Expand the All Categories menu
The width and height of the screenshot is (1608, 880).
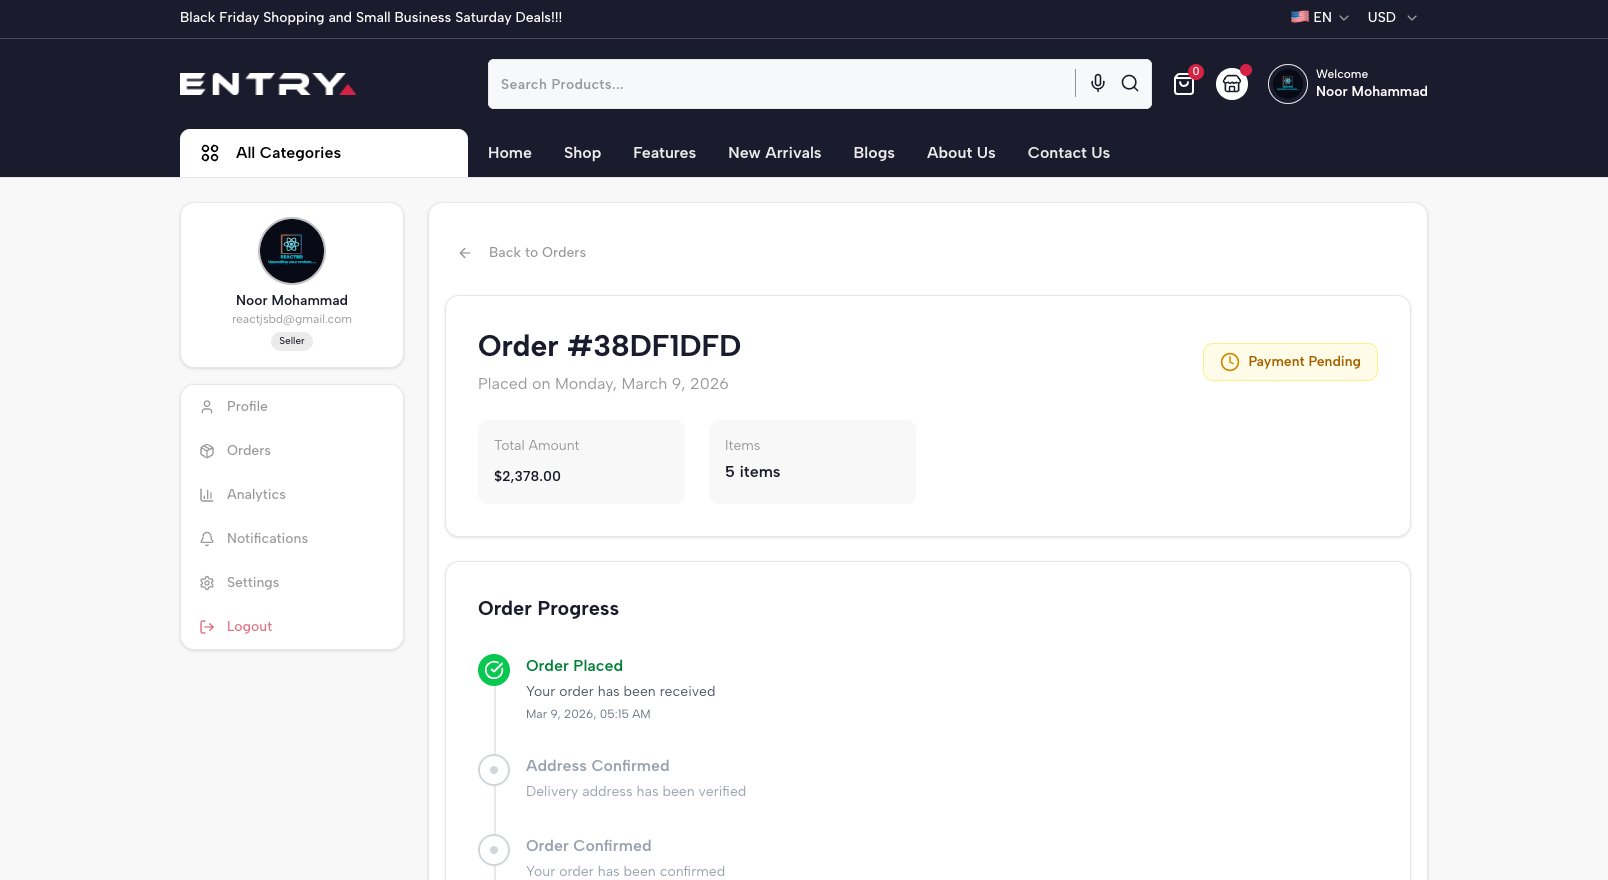tap(324, 153)
